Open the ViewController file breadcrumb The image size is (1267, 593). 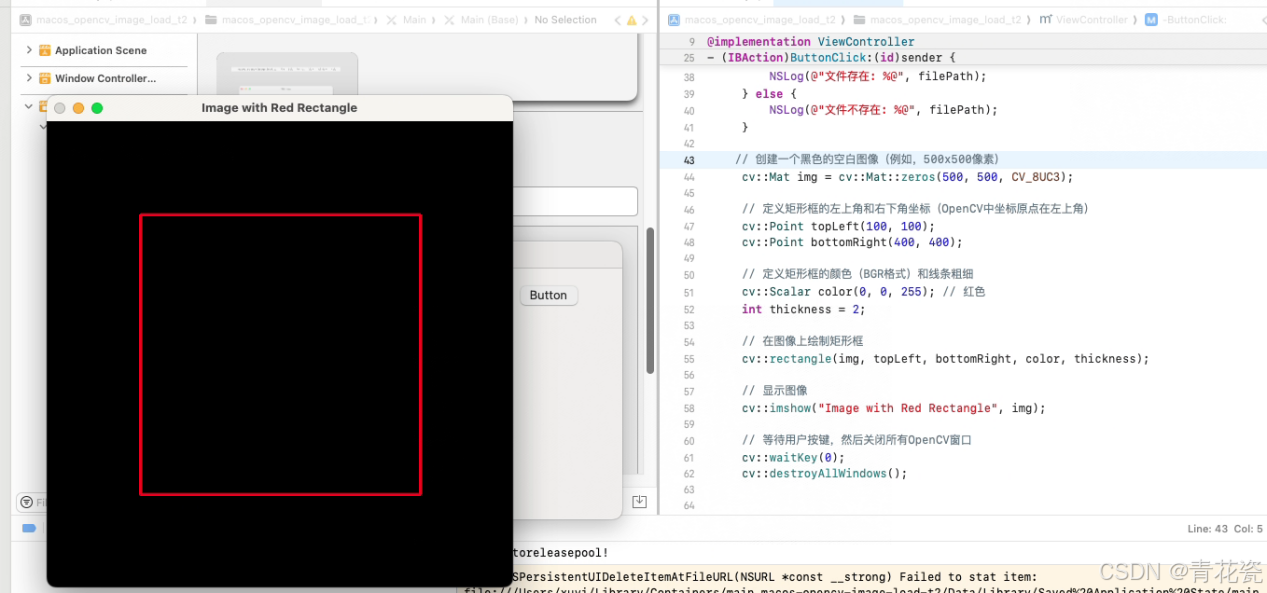click(1084, 20)
